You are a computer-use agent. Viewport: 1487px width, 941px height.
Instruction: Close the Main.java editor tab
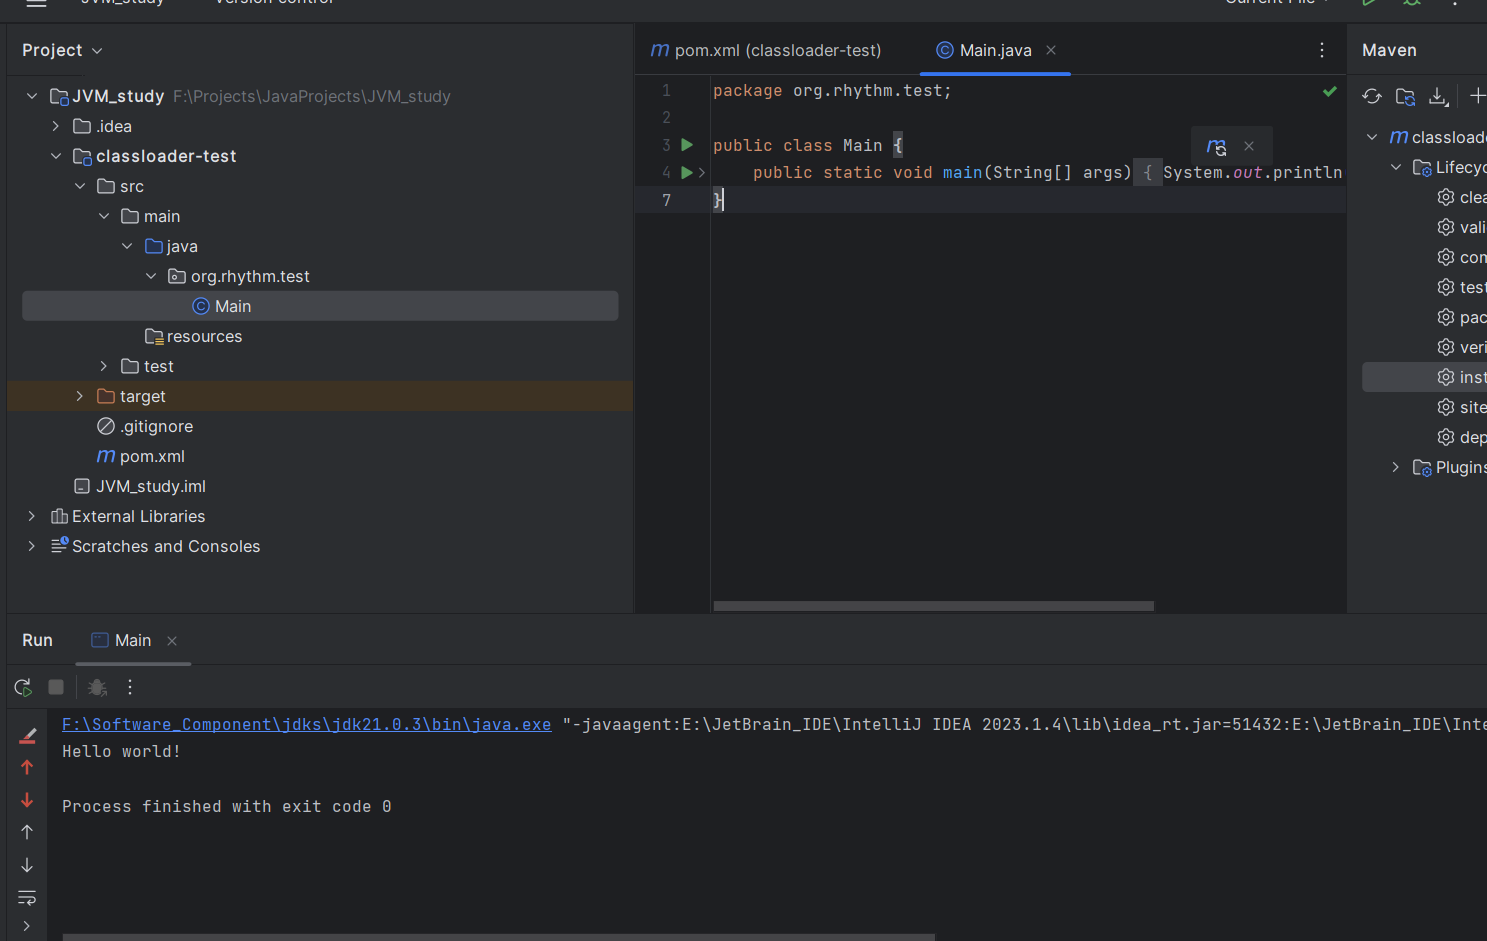pyautogui.click(x=1051, y=50)
